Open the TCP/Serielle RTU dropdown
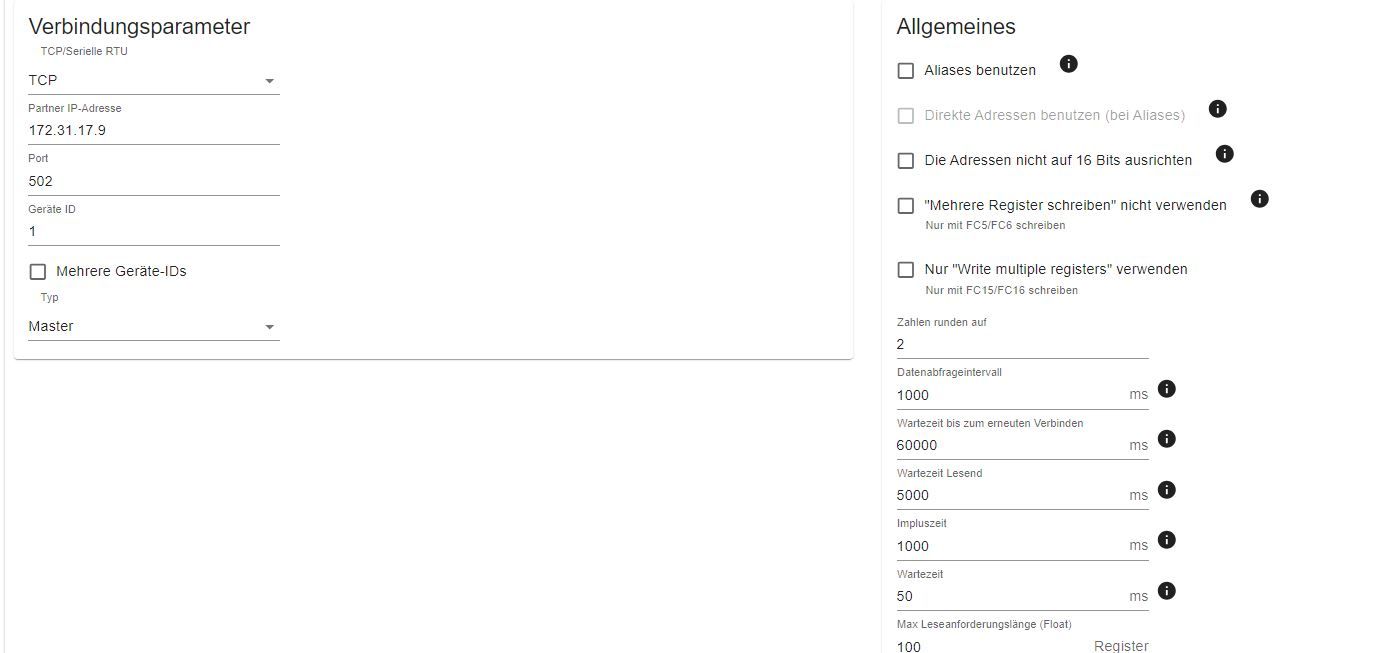1392x653 pixels. (x=153, y=81)
